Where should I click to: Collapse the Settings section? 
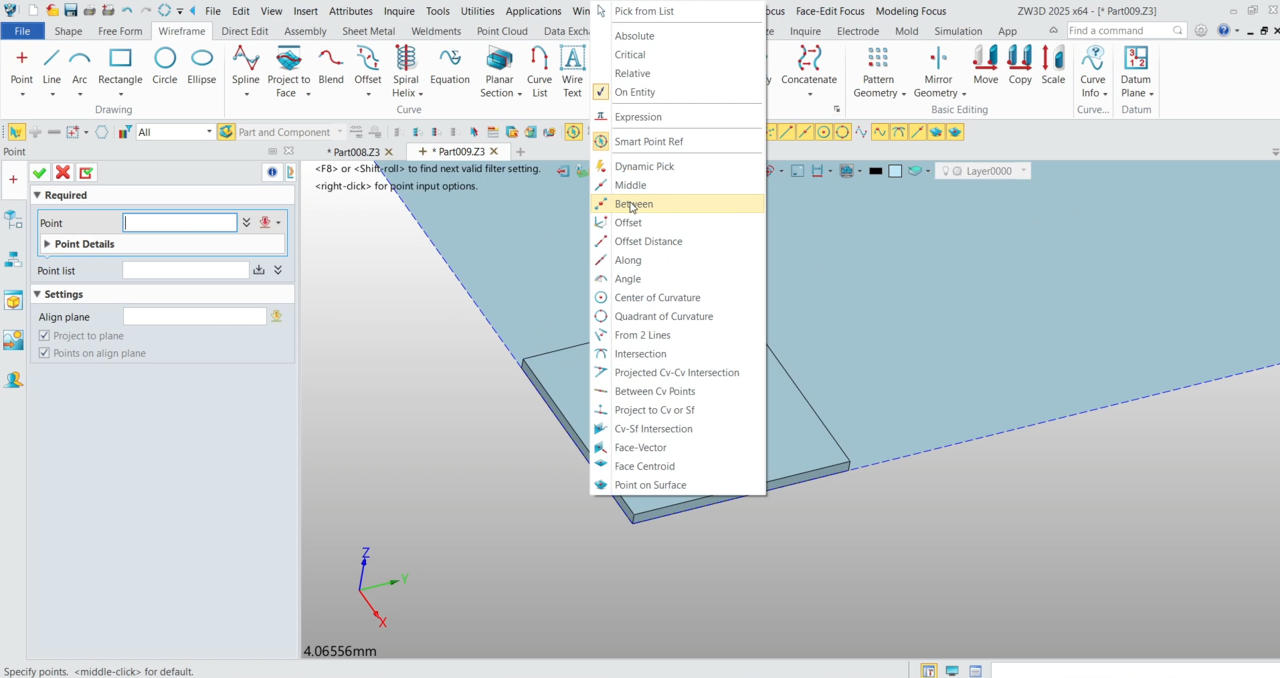coord(37,294)
